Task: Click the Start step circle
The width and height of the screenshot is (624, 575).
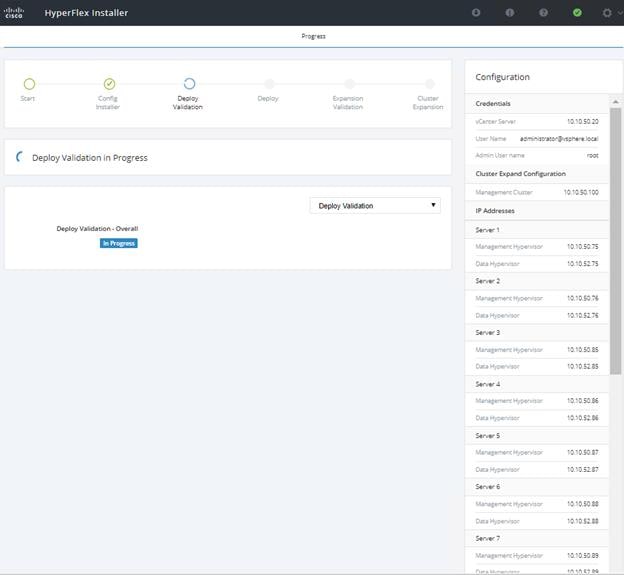Action: tap(29, 84)
